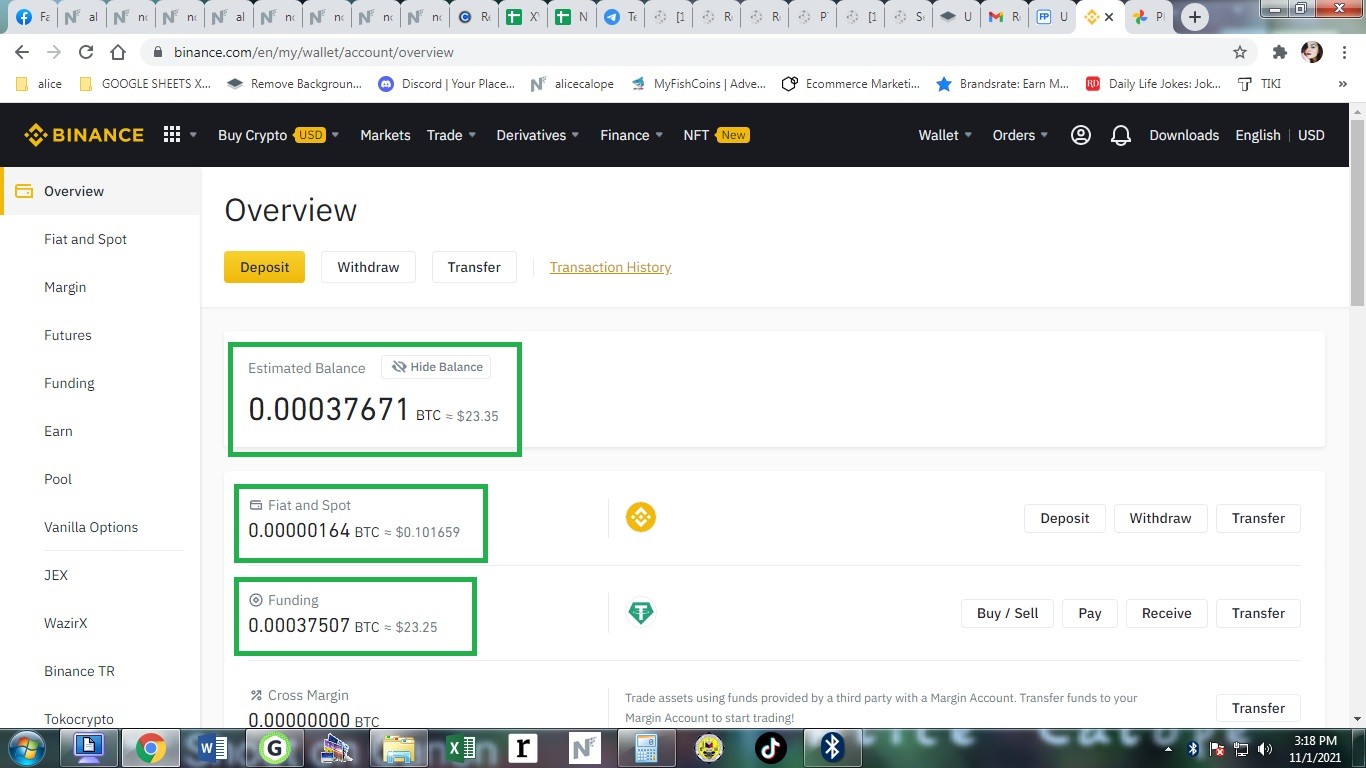Open the Chrome extensions puzzle icon
This screenshot has height=768, width=1366.
pyautogui.click(x=1279, y=52)
